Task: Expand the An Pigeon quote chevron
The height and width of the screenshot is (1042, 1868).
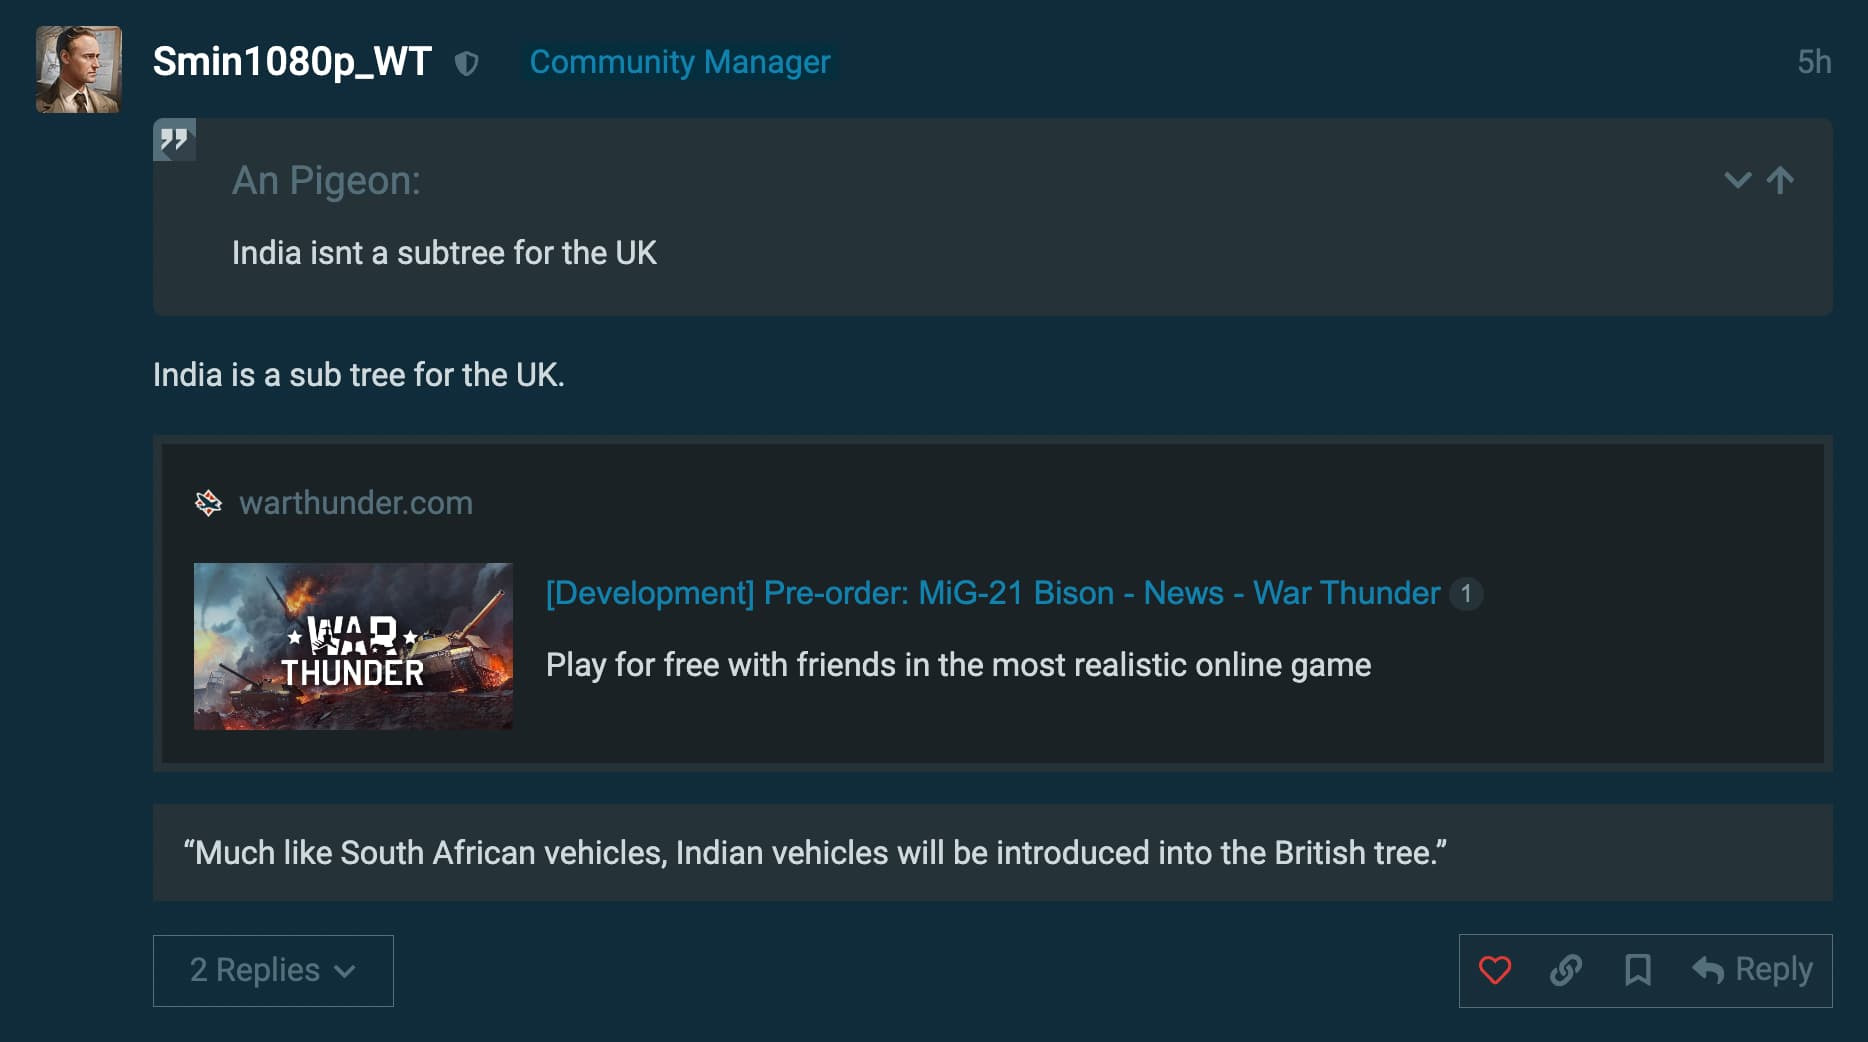Action: click(x=1738, y=181)
